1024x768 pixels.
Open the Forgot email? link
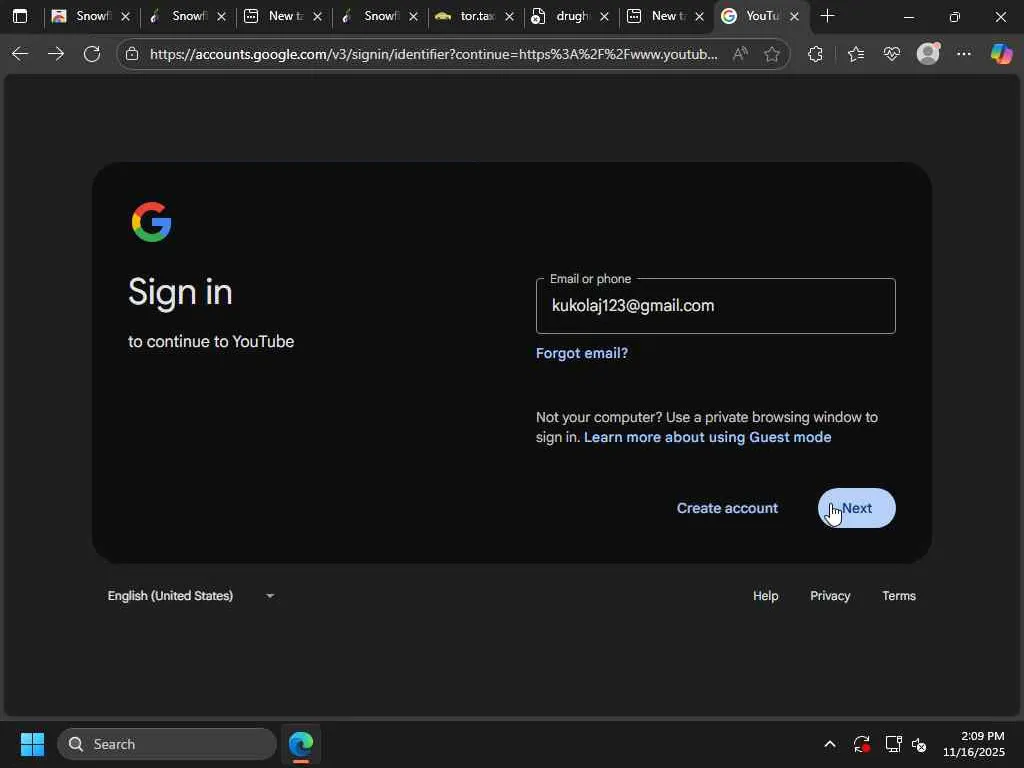pyautogui.click(x=582, y=353)
